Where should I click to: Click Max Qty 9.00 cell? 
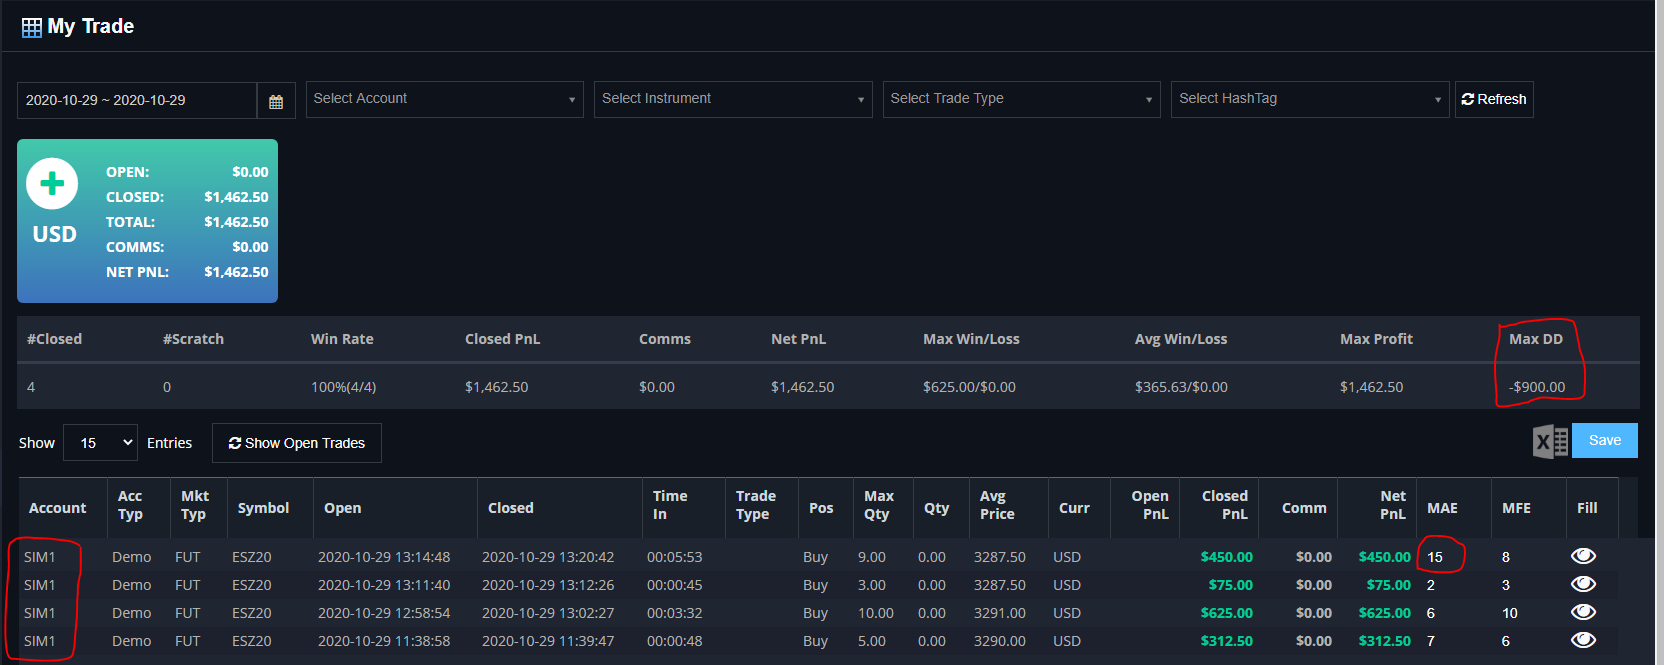tap(872, 557)
